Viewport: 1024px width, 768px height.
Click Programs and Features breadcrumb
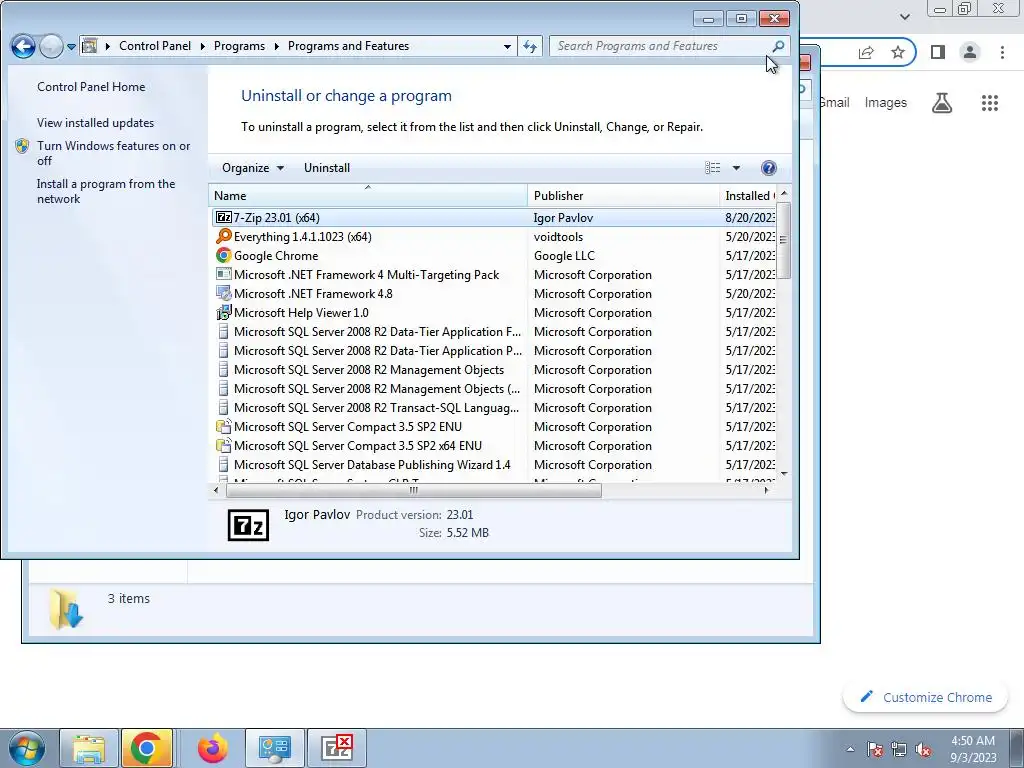[x=348, y=46]
